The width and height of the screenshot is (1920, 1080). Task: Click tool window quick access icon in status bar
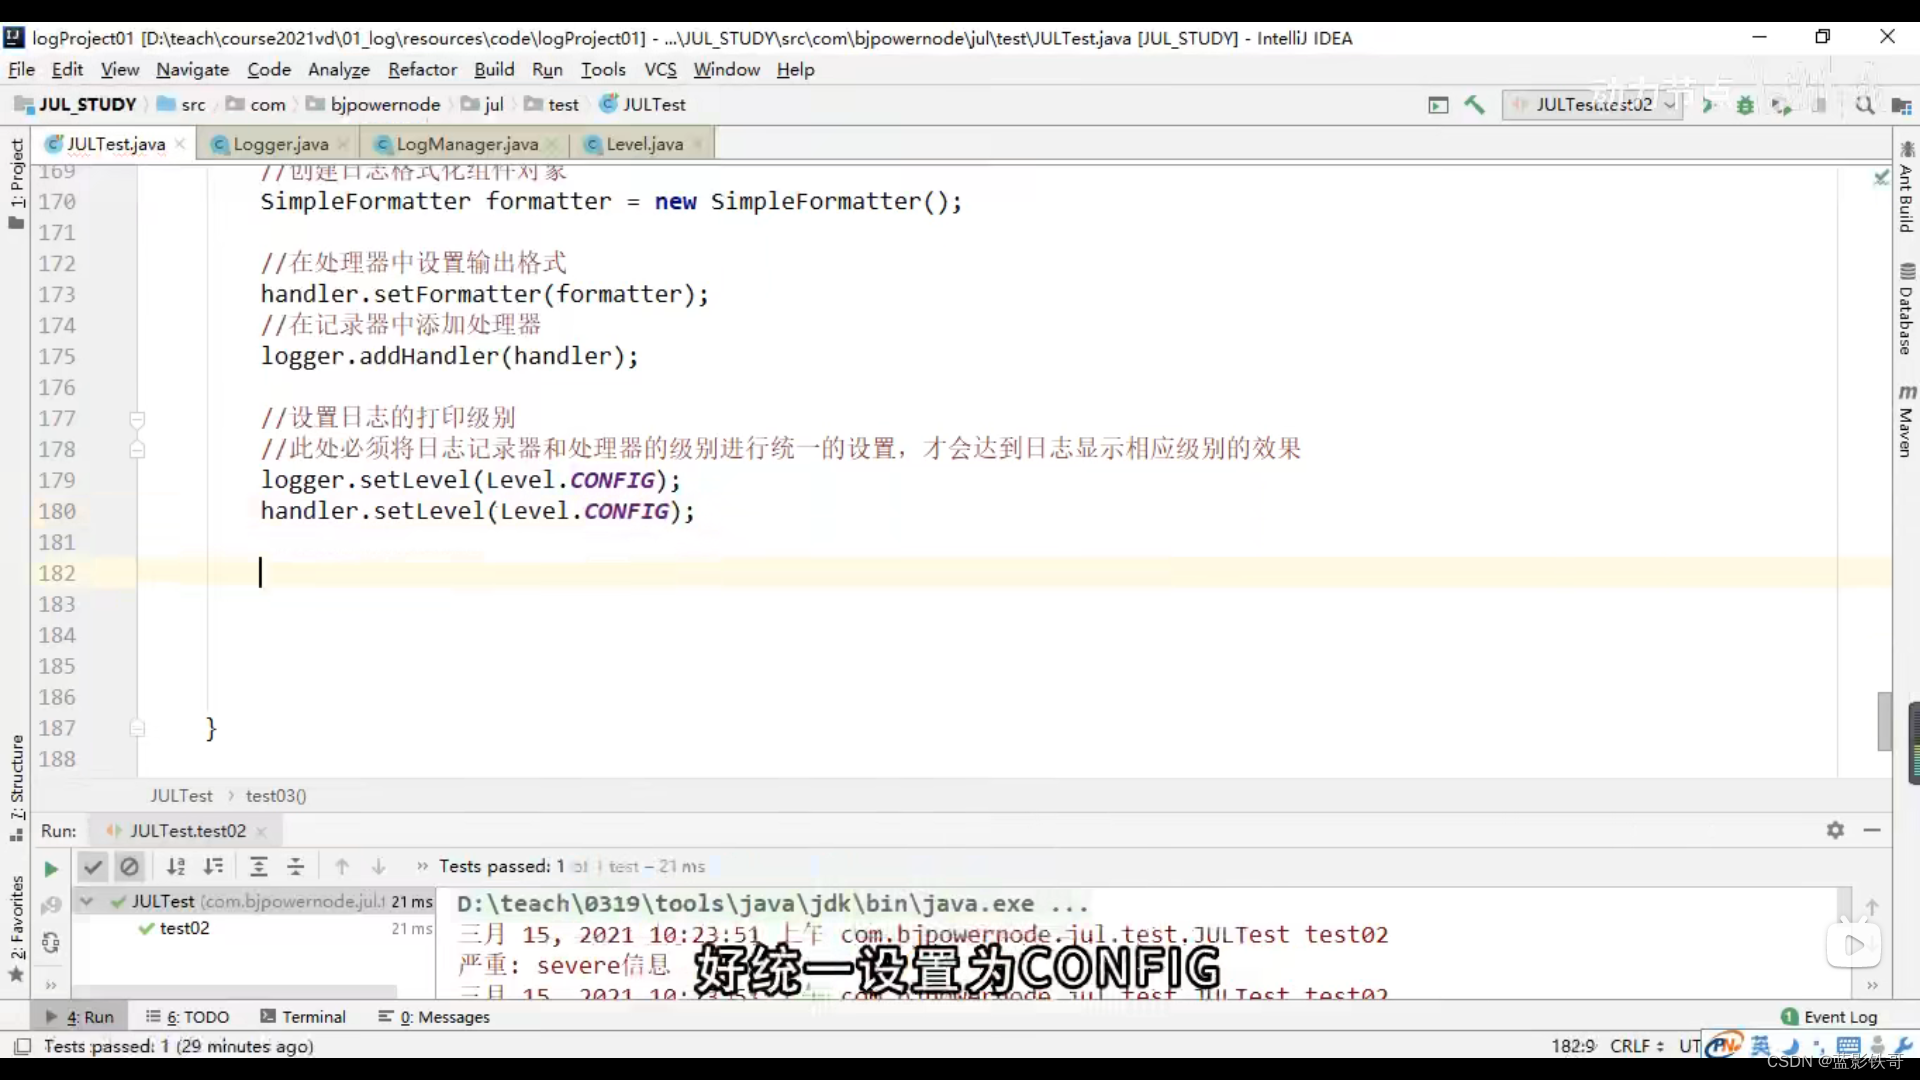coord(22,1046)
